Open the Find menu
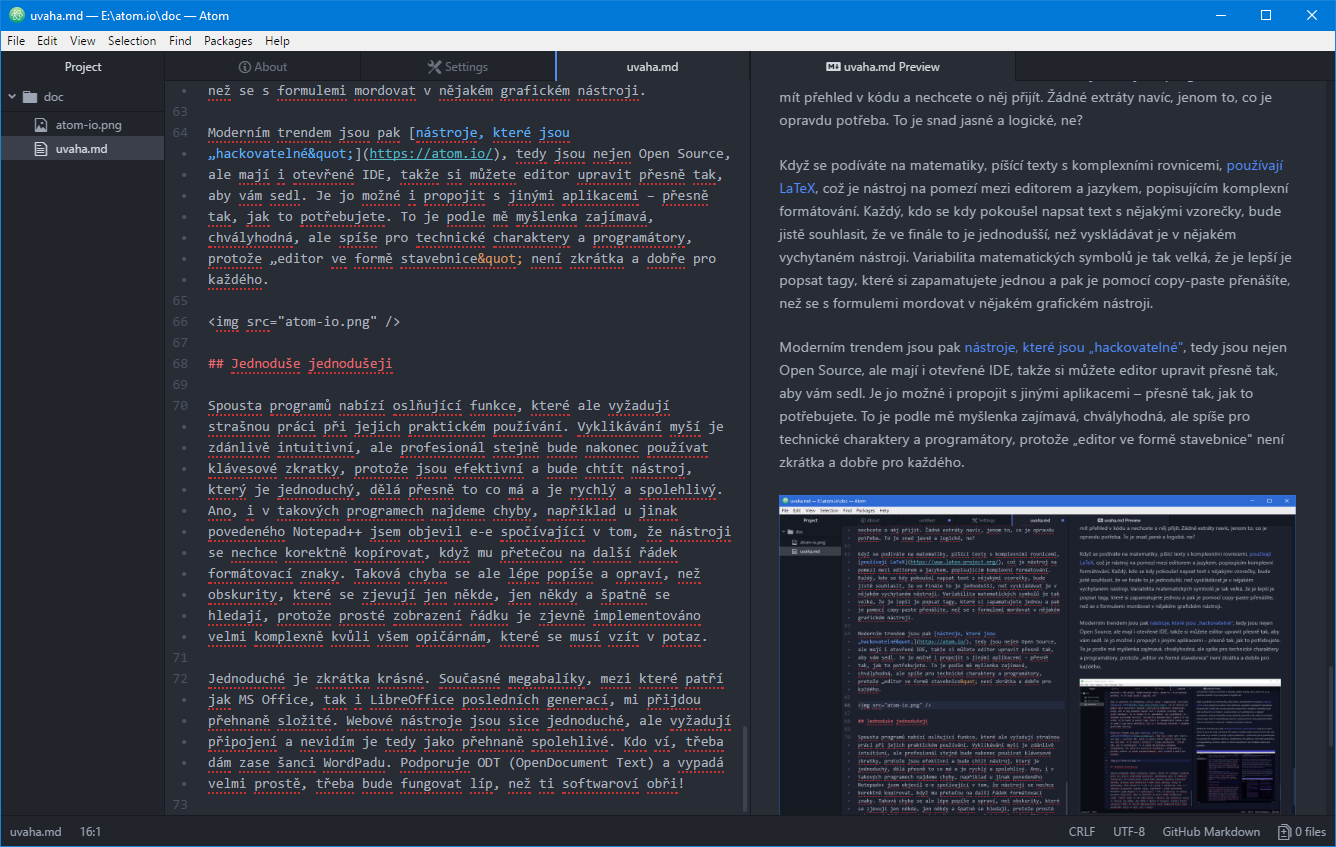Viewport: 1336px width, 847px height. [x=180, y=41]
